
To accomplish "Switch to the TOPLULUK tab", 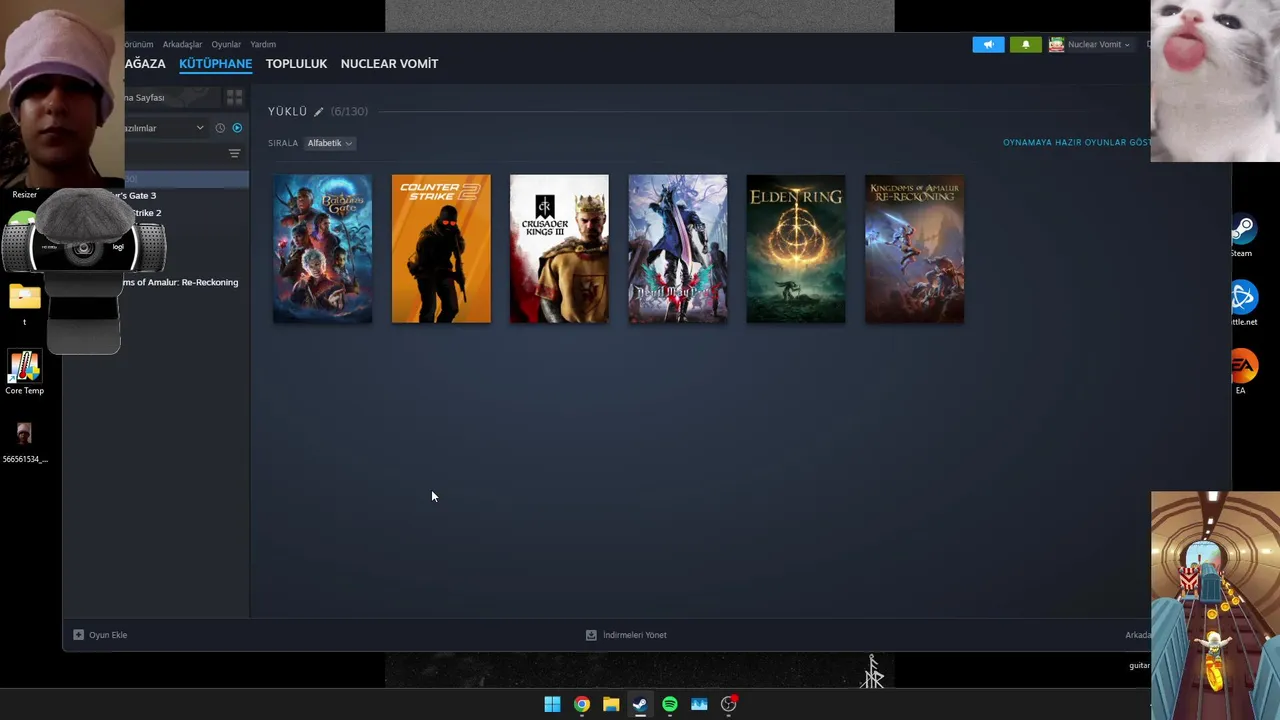I will [296, 64].
